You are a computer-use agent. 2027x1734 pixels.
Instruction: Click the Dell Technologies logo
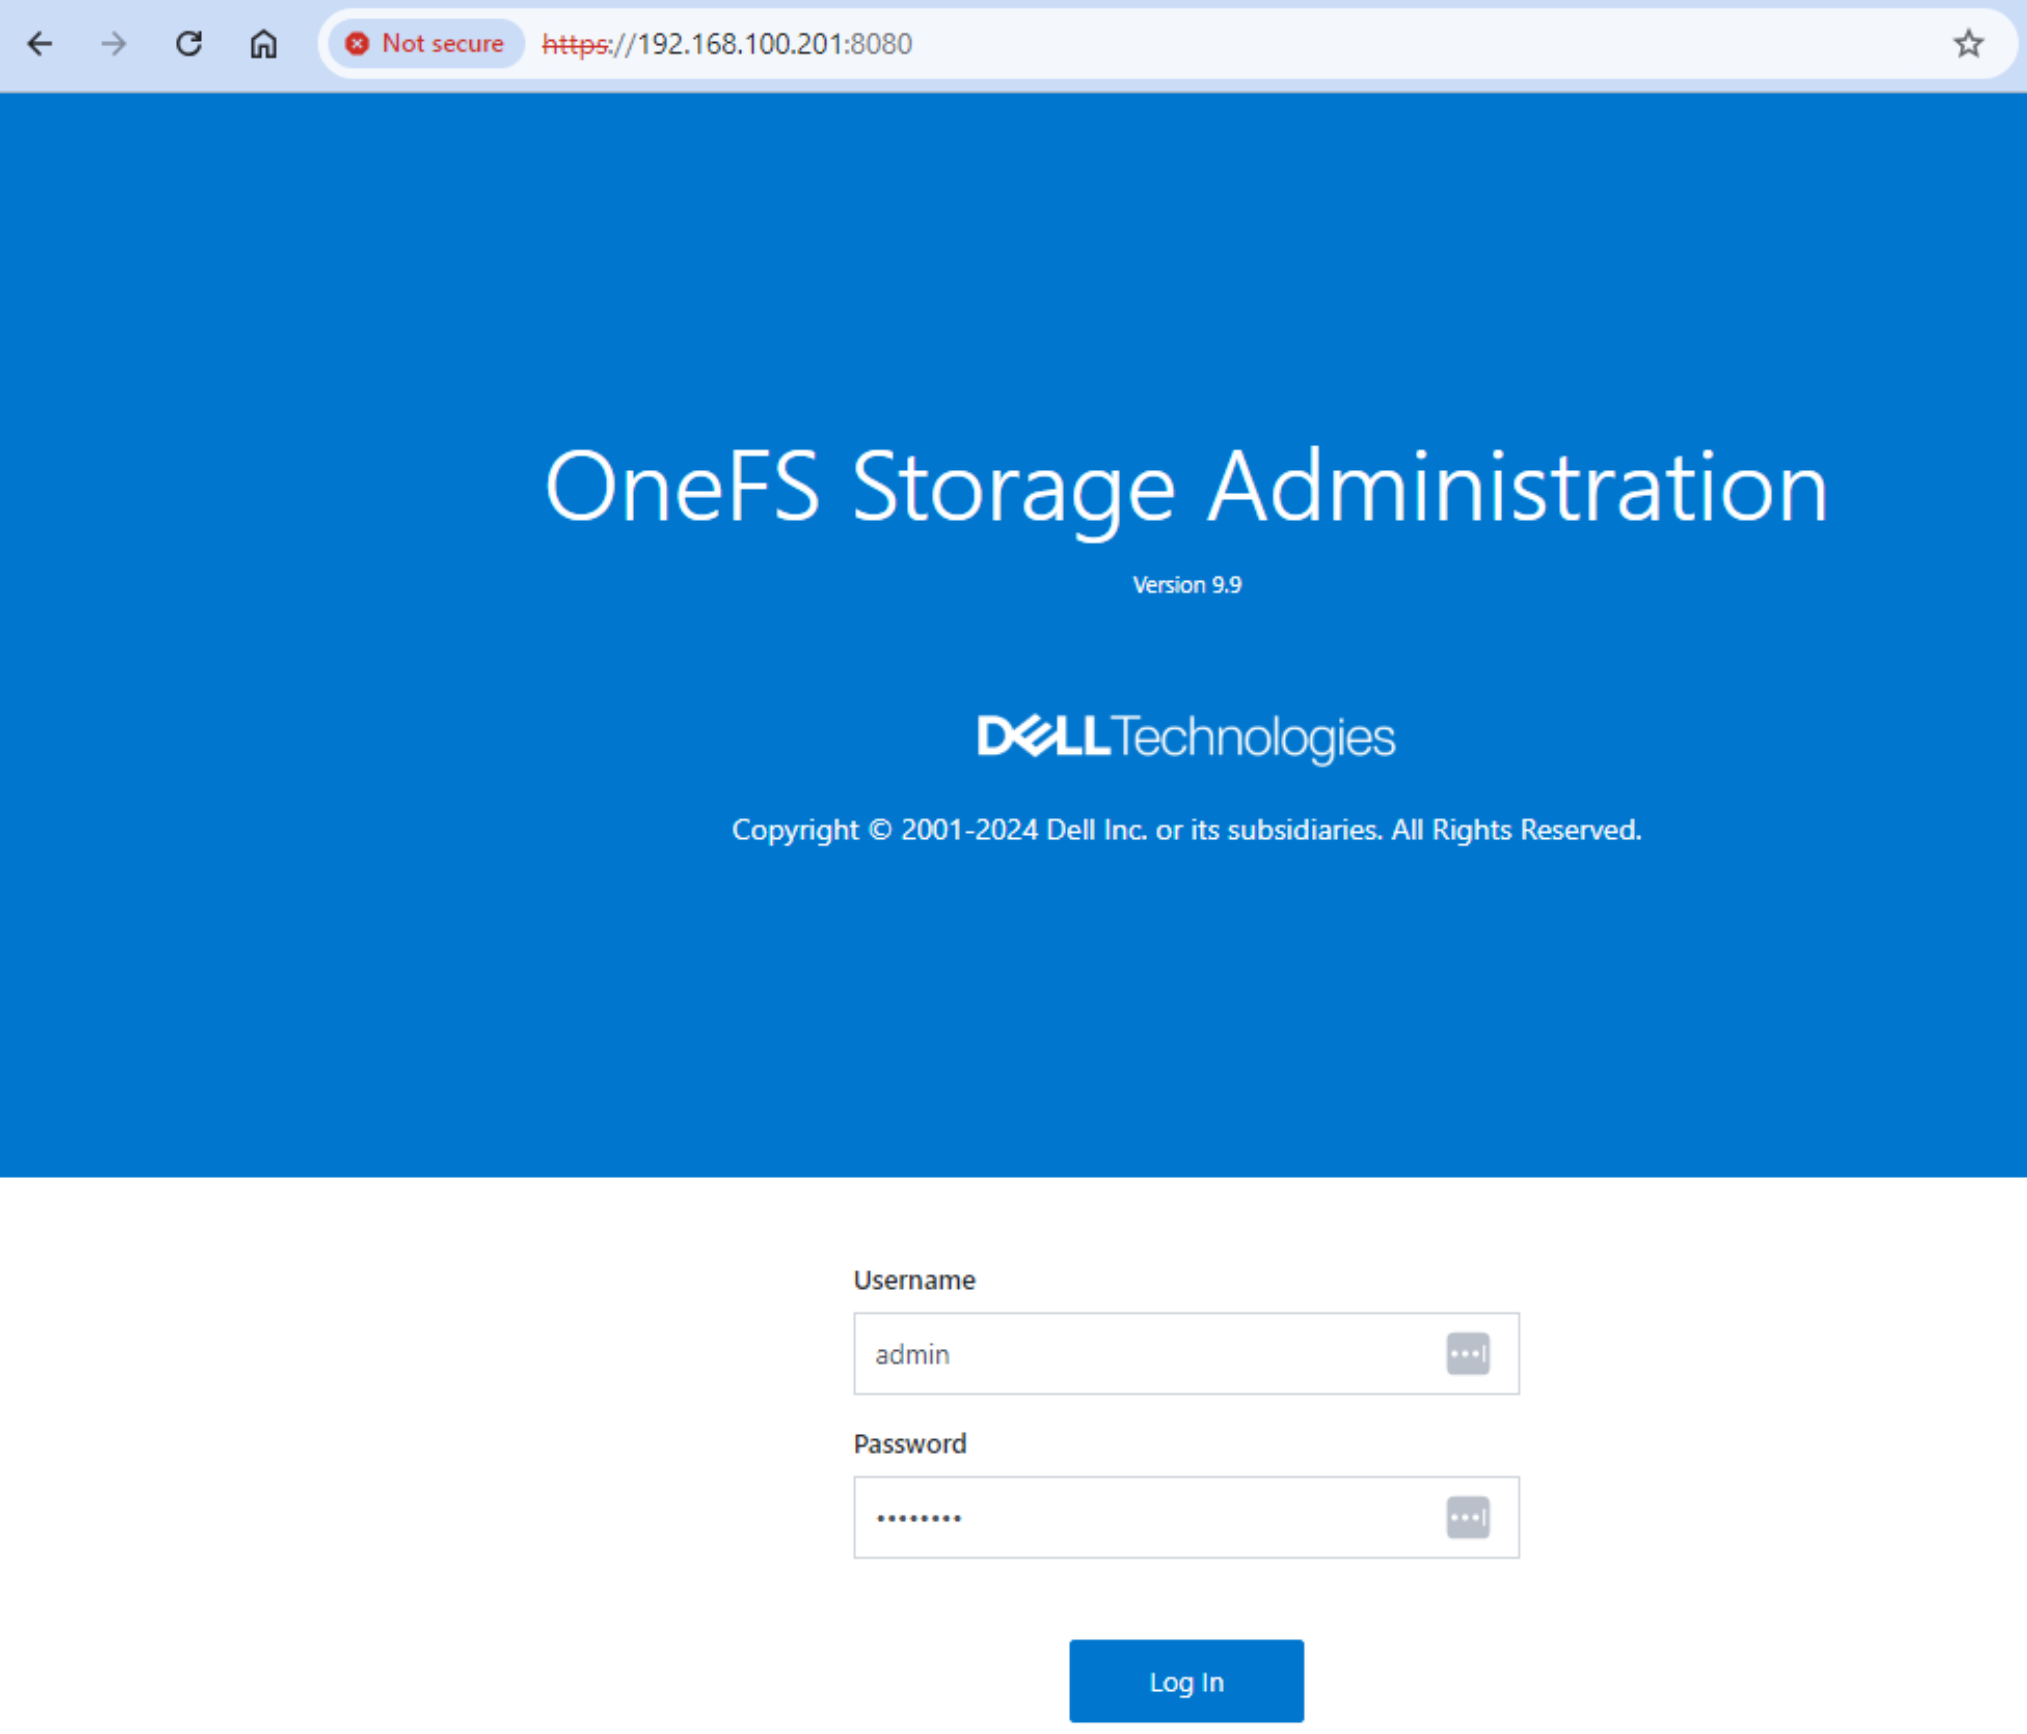pos(1186,738)
